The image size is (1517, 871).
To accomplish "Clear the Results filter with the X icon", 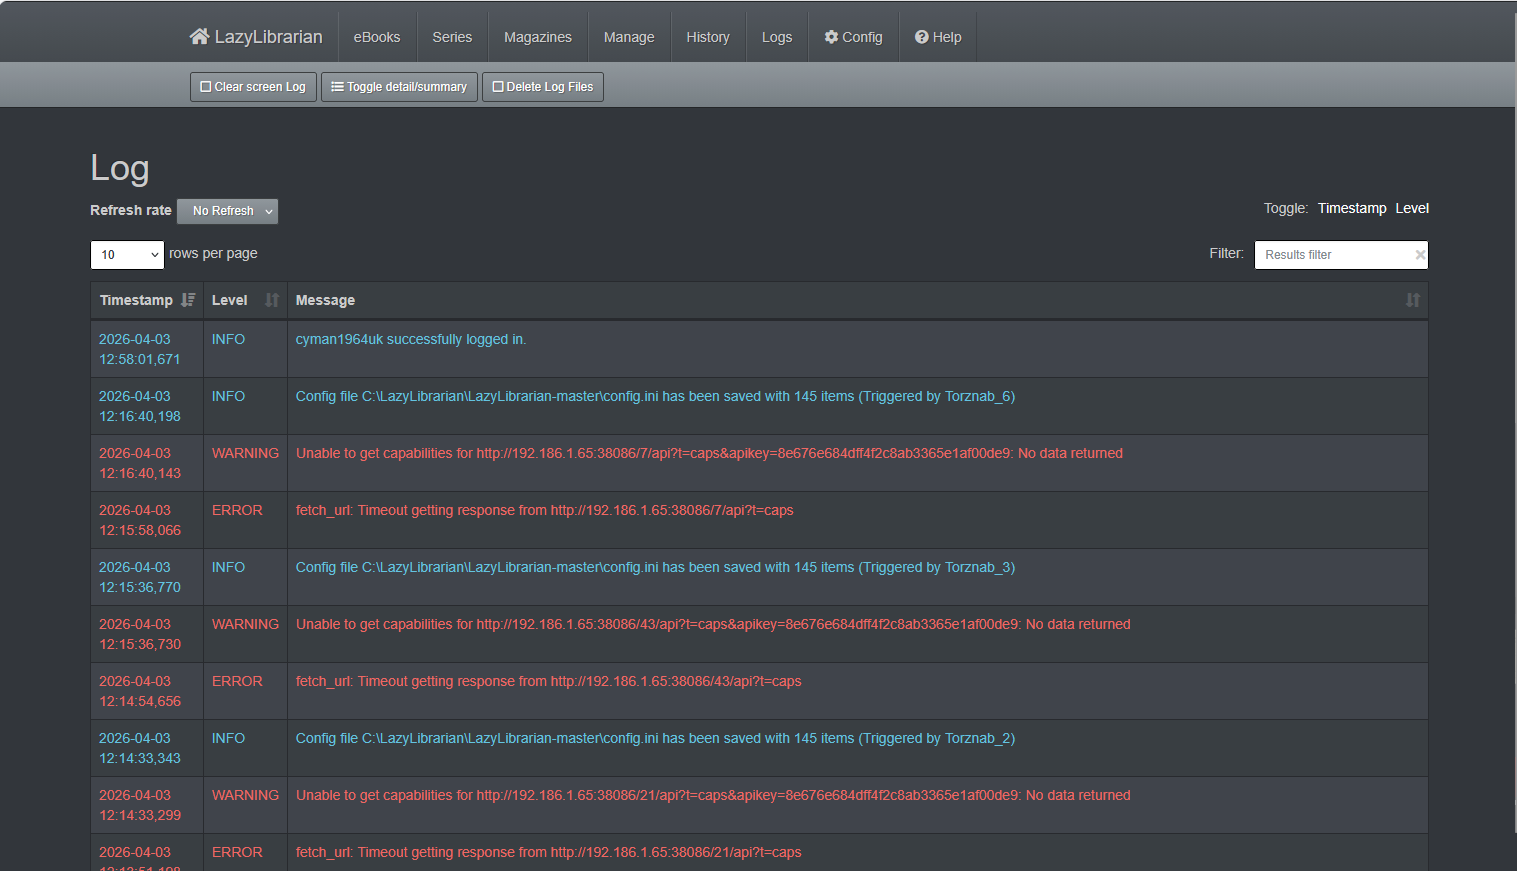I will pyautogui.click(x=1419, y=255).
